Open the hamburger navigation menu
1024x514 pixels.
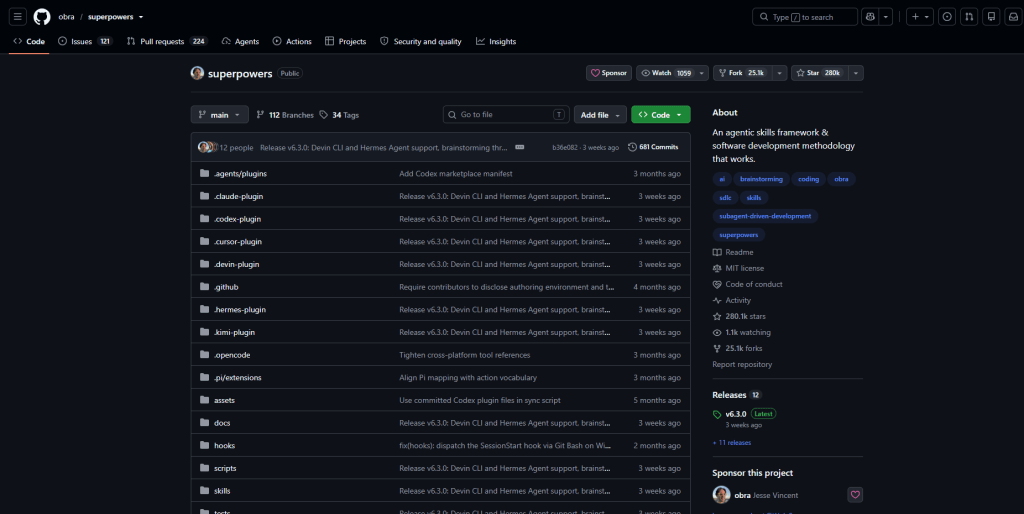click(x=18, y=17)
